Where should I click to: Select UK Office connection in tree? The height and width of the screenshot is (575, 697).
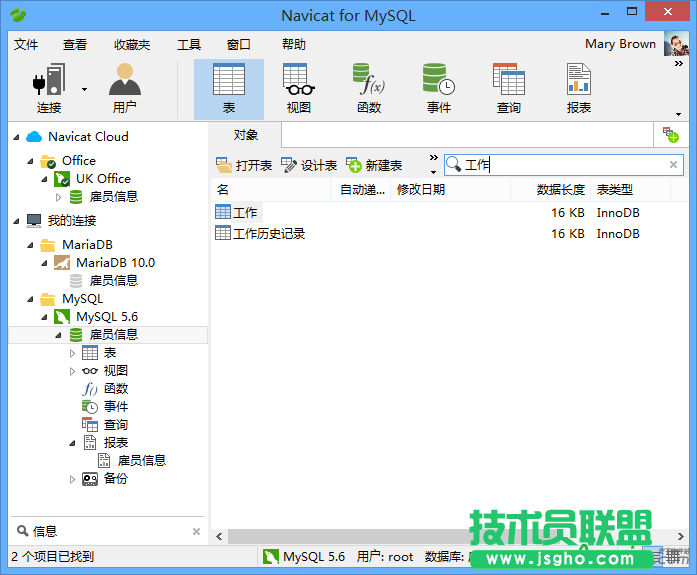coord(93,179)
